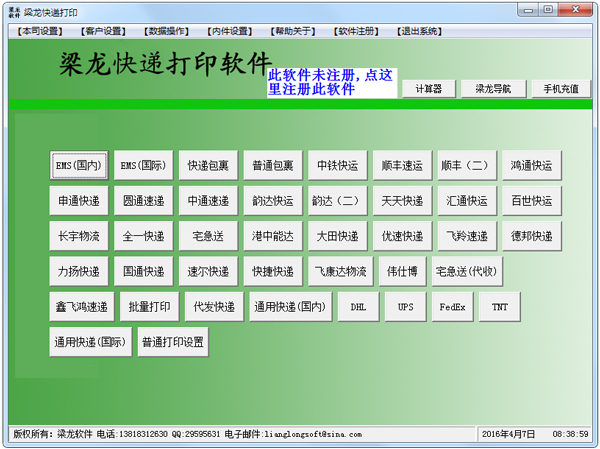Select 长宇物流 courier
The image size is (600, 449).
coord(79,236)
